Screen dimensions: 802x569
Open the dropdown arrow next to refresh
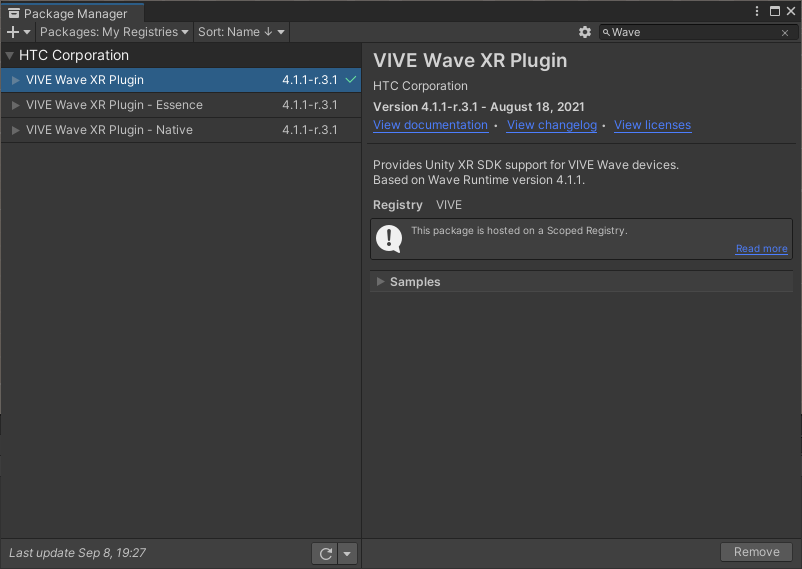click(x=347, y=553)
